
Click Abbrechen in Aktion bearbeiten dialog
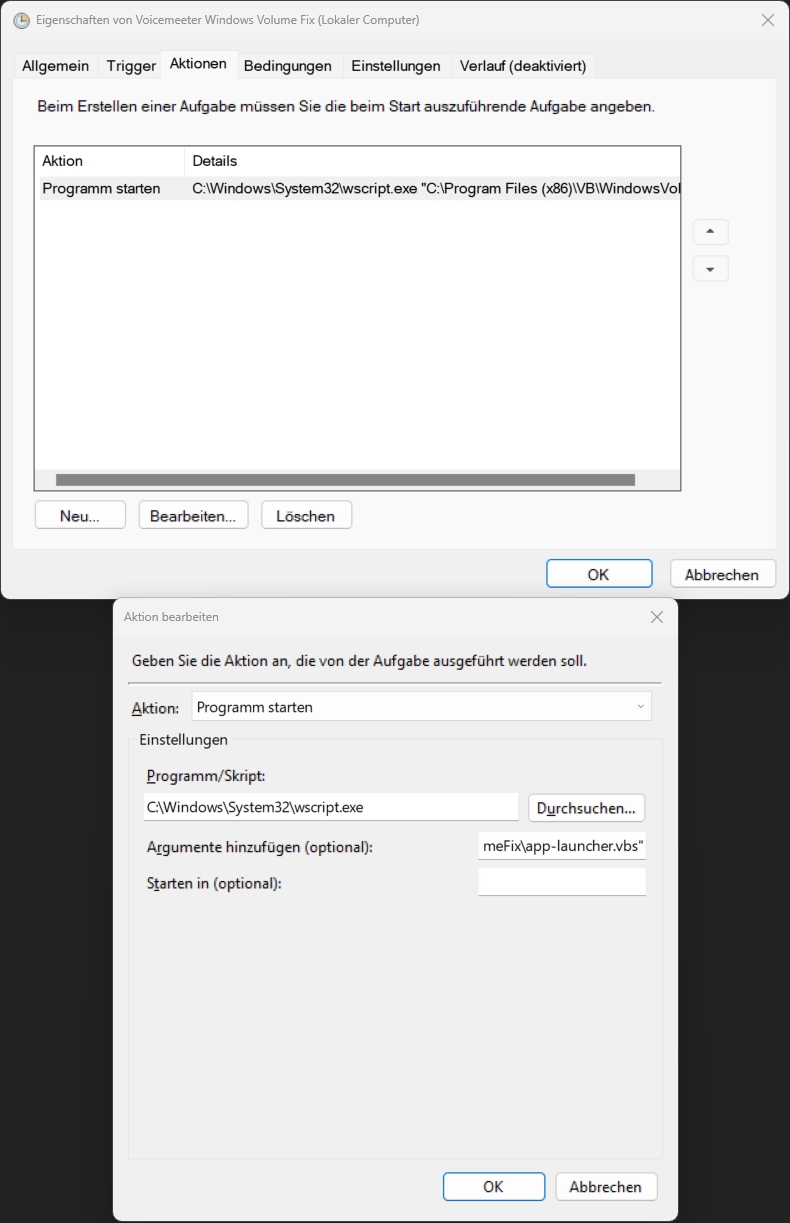tap(606, 1187)
